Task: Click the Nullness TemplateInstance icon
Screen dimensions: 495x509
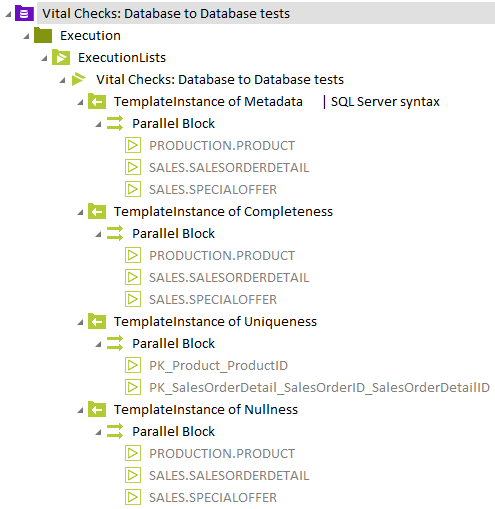Action: tap(97, 409)
